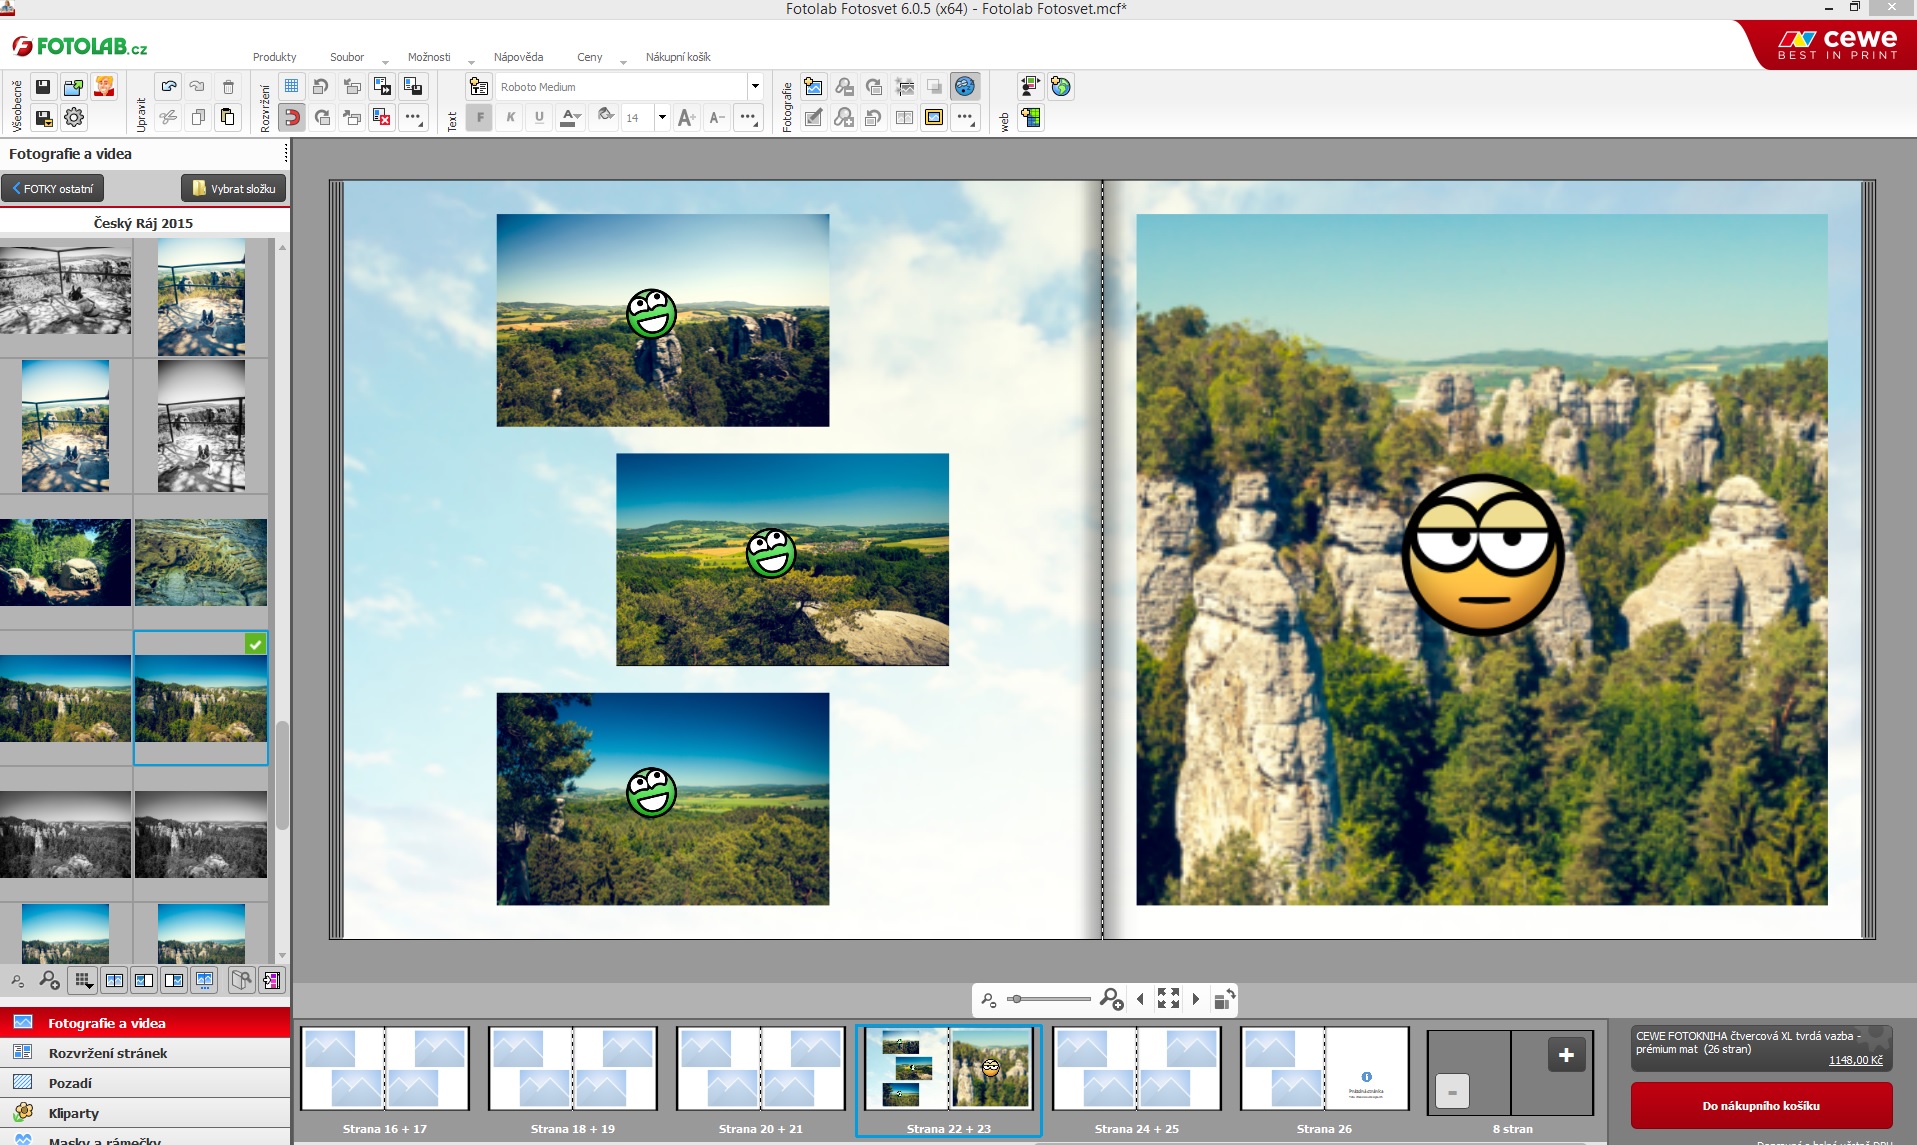The image size is (1917, 1145).
Task: Open settings with the gear icon
Action: point(74,118)
